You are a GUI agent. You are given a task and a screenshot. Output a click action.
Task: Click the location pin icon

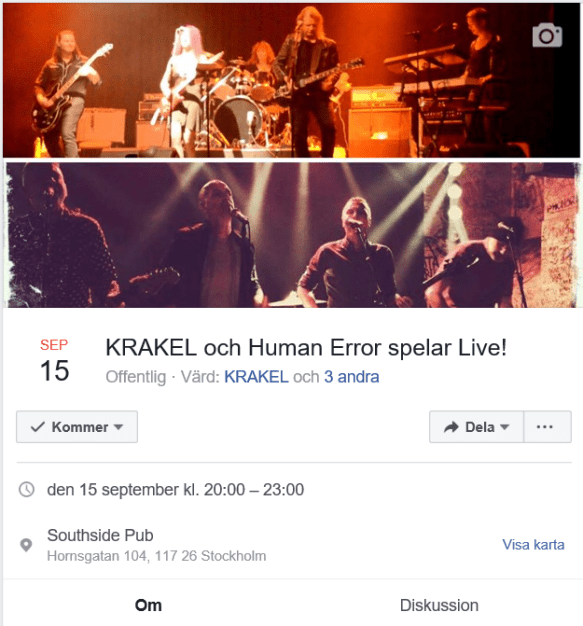[26, 545]
